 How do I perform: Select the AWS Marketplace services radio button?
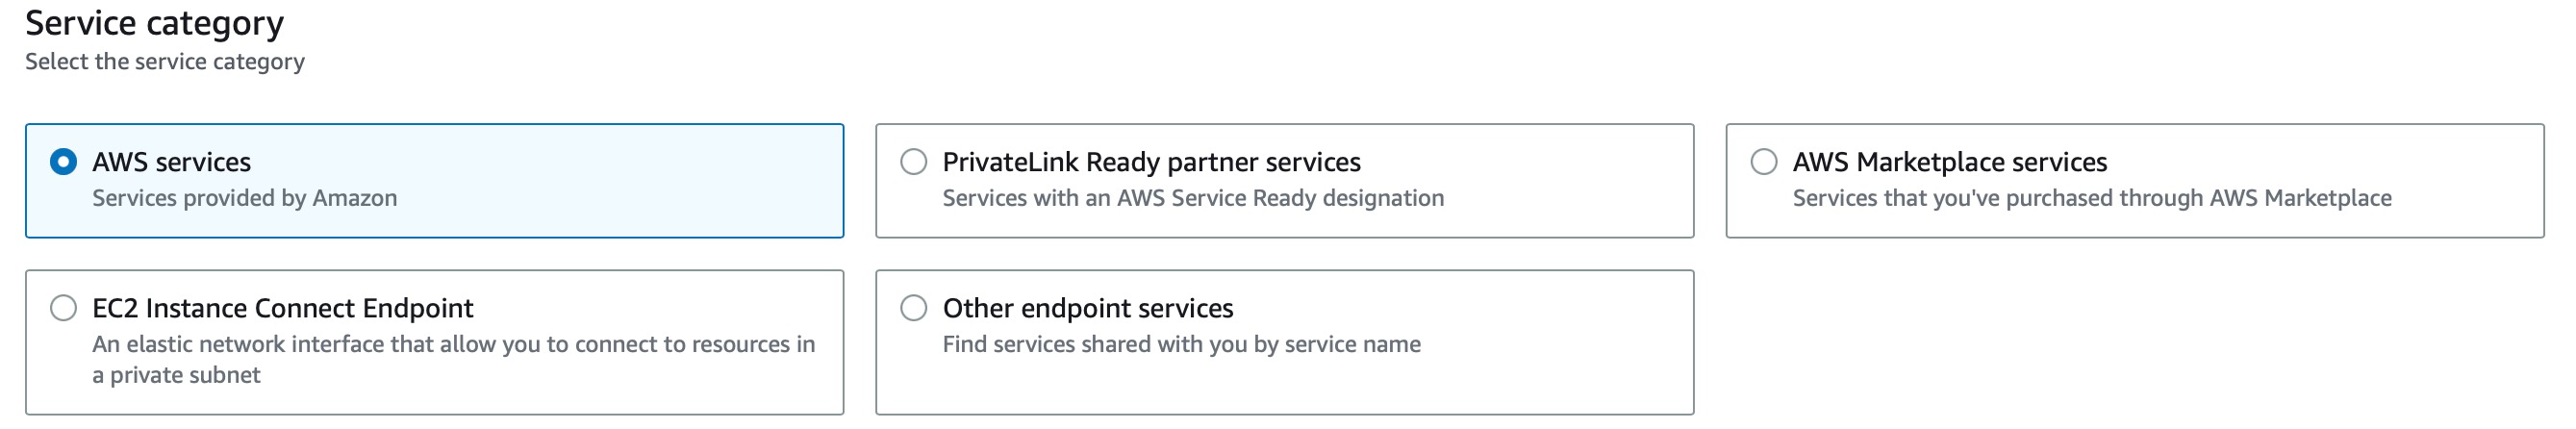coord(1763,162)
